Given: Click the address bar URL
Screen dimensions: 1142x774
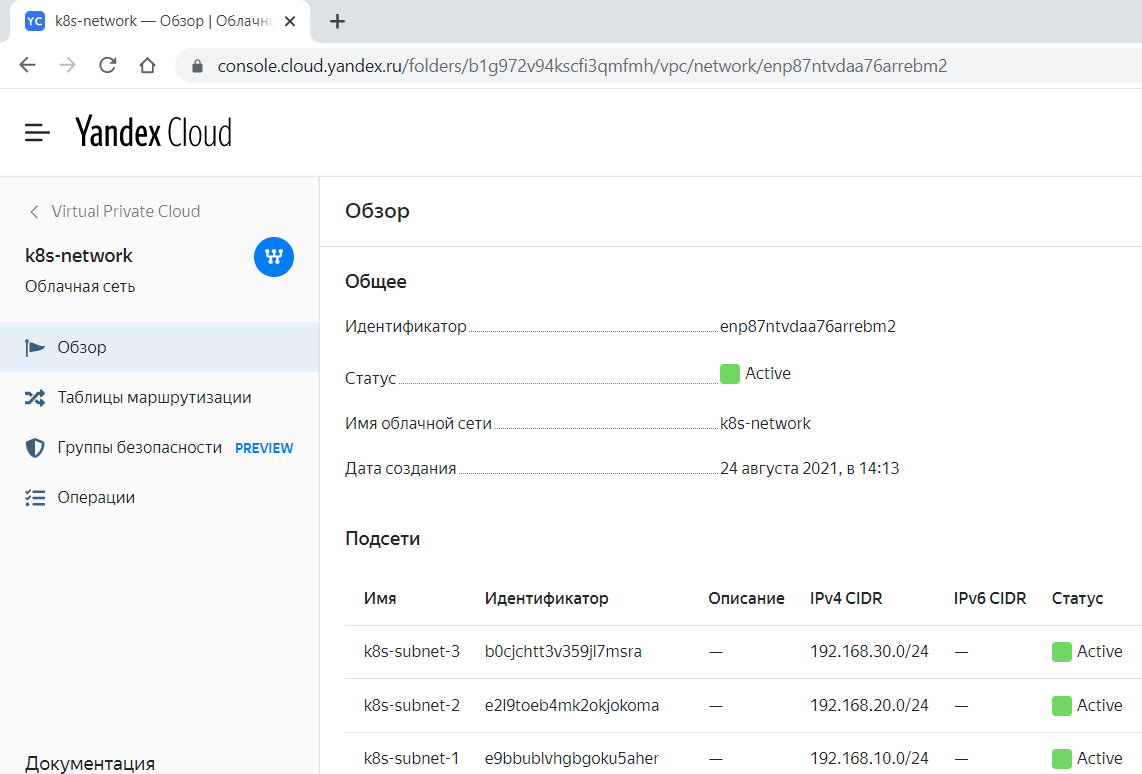Looking at the screenshot, I should [x=582, y=66].
